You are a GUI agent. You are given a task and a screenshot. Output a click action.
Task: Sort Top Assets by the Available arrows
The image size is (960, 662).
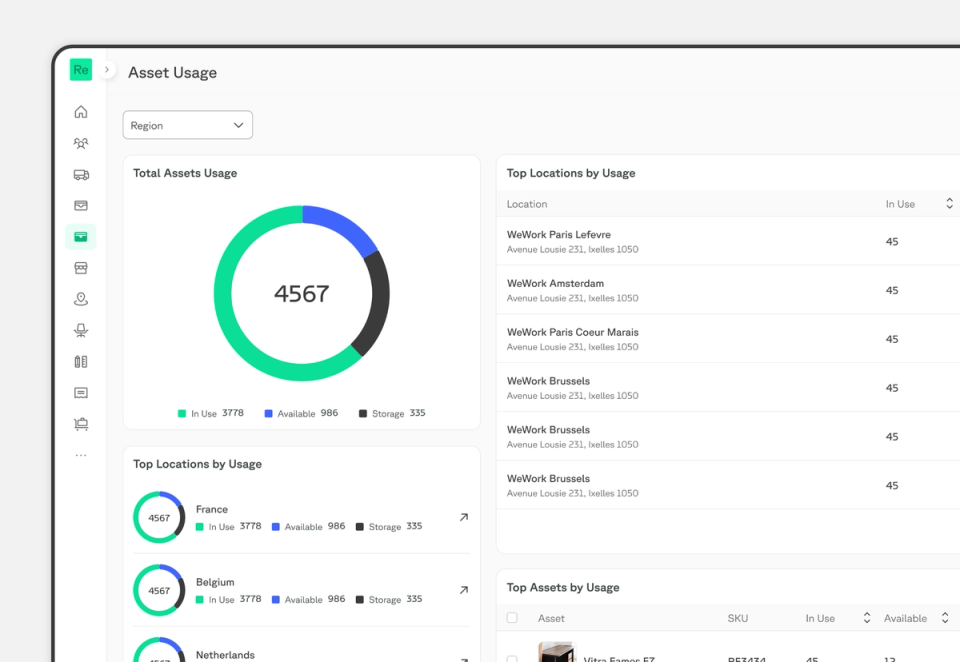point(945,618)
